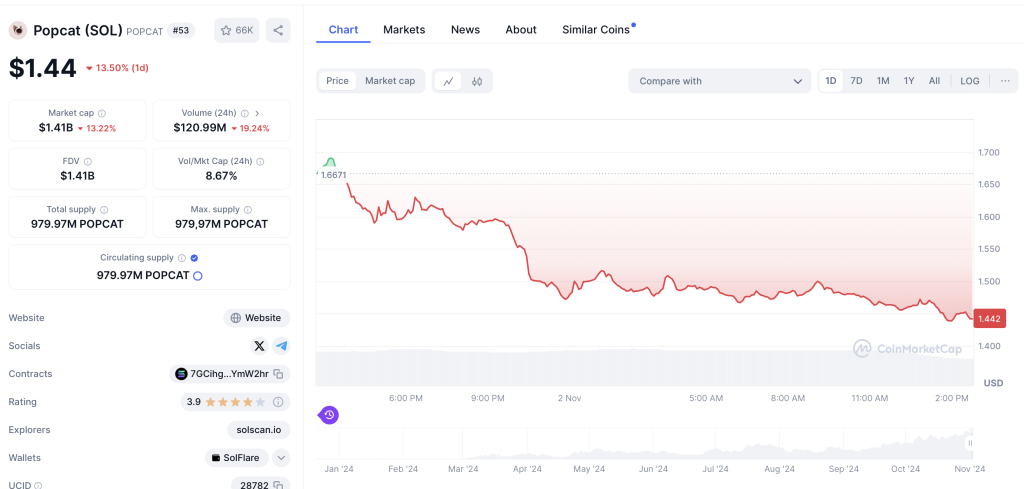Viewport: 1024px width, 489px height.
Task: Select the line chart type icon
Action: coord(448,81)
